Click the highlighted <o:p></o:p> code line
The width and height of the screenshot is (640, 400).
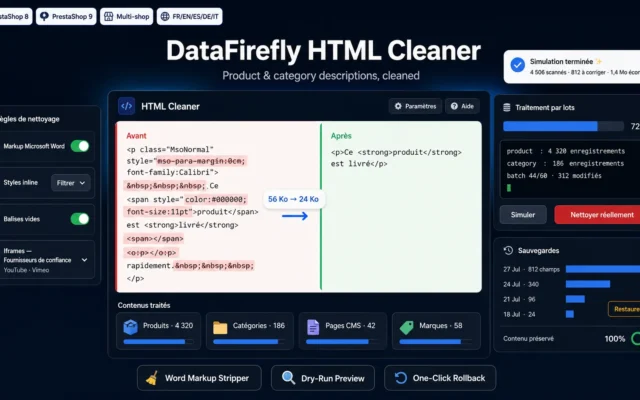pyautogui.click(x=151, y=252)
